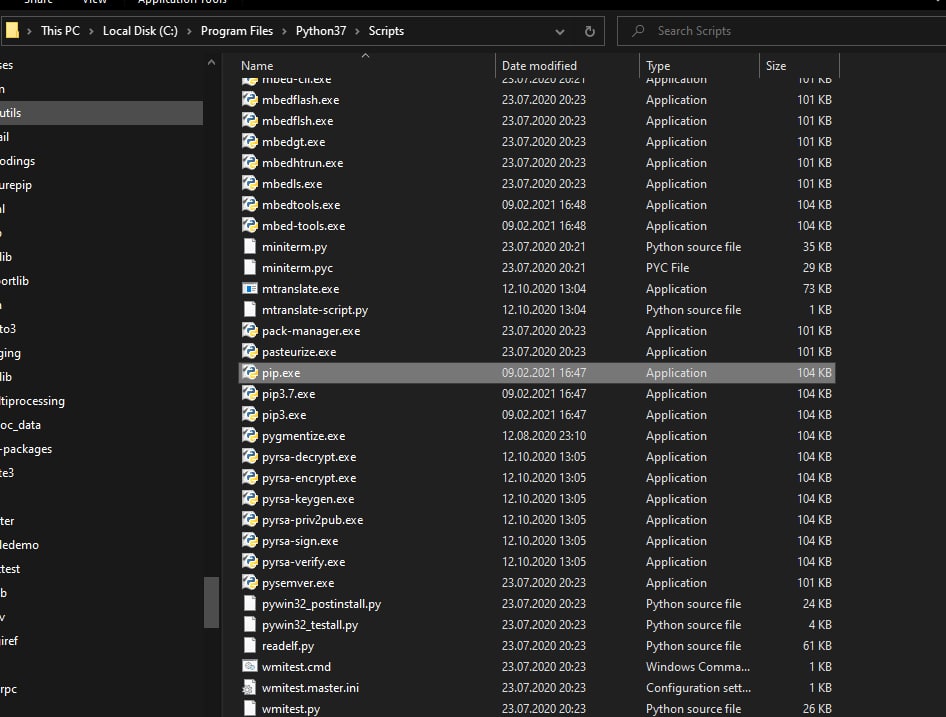The width and height of the screenshot is (946, 717).
Task: Select pywin32_postinstall.py file name
Action: [322, 604]
